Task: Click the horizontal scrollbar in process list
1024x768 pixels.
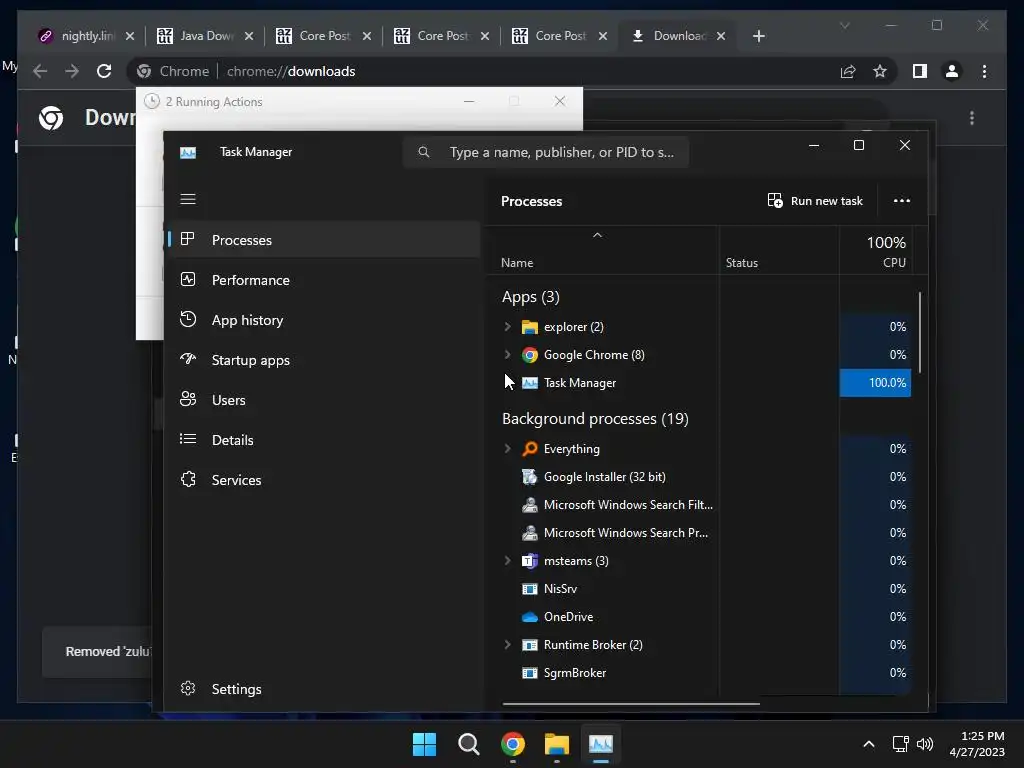Action: 631,704
